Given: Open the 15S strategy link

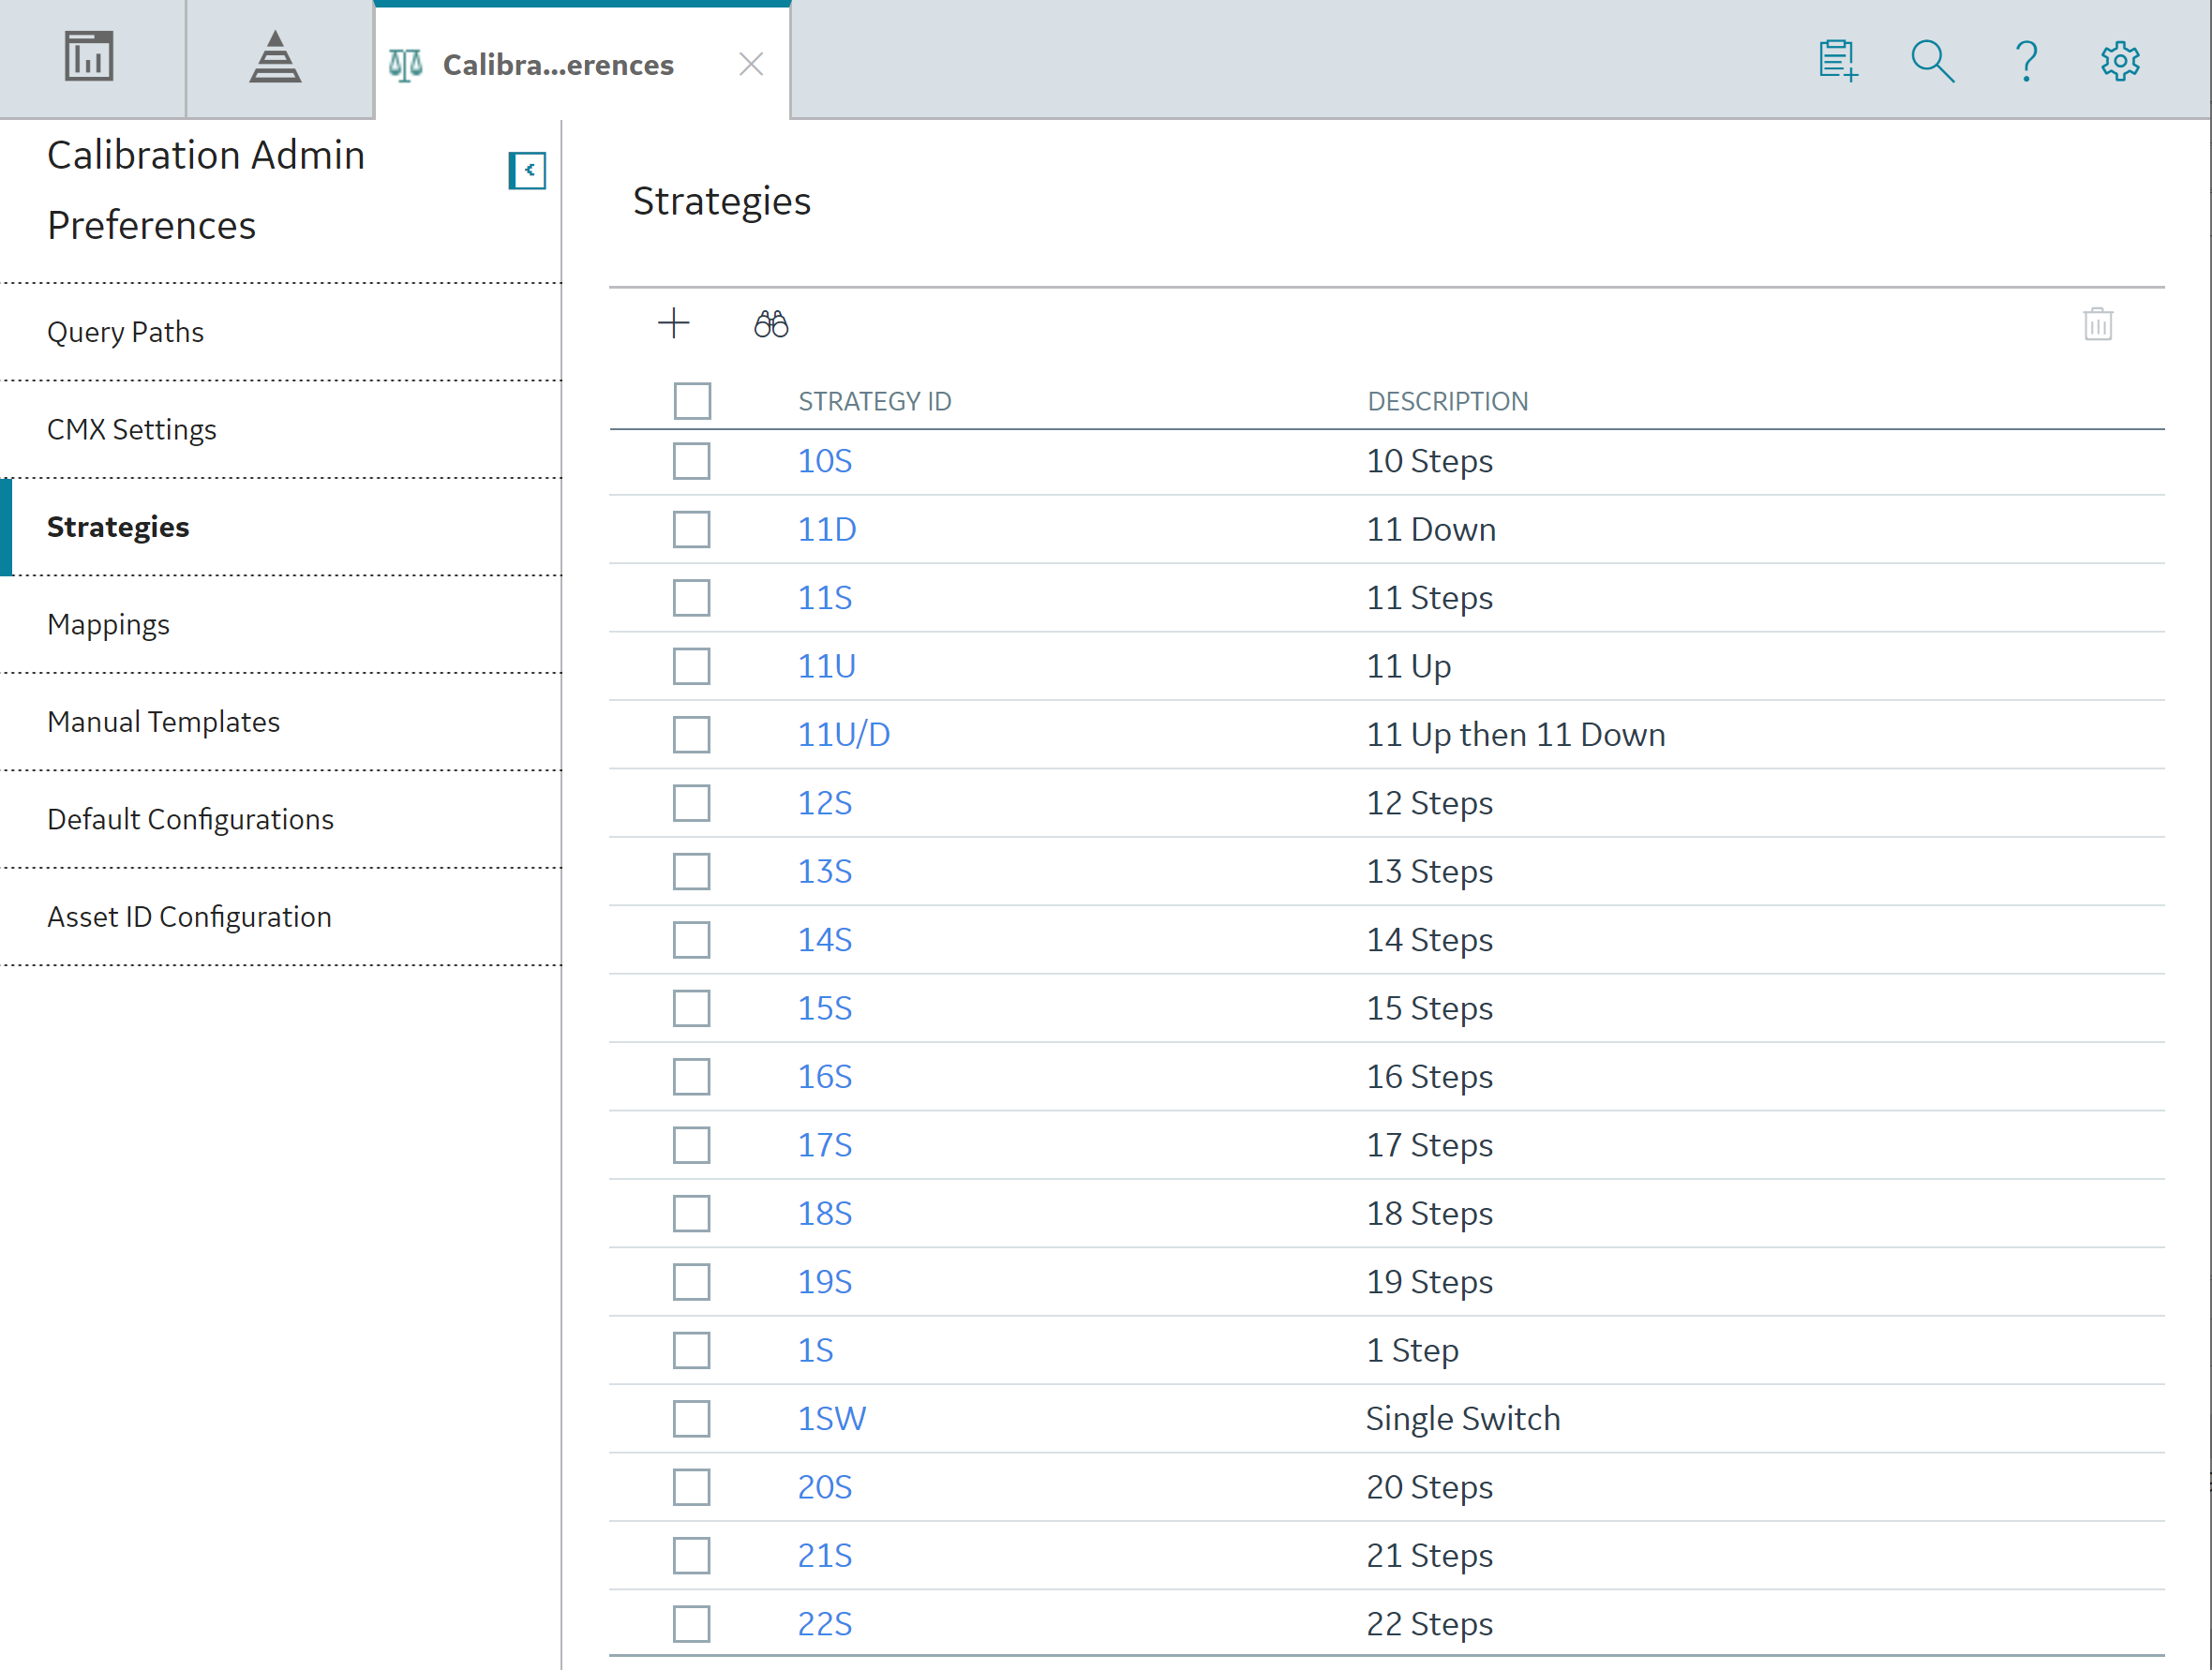Looking at the screenshot, I should click(x=825, y=1008).
